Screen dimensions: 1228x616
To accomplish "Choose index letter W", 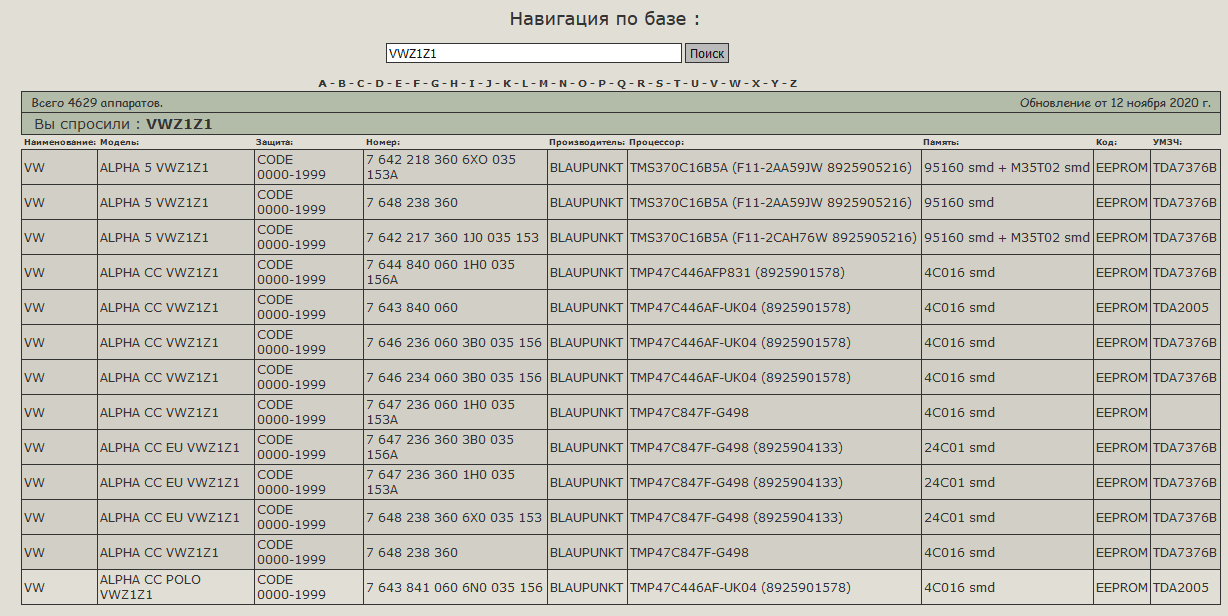I will click(735, 83).
